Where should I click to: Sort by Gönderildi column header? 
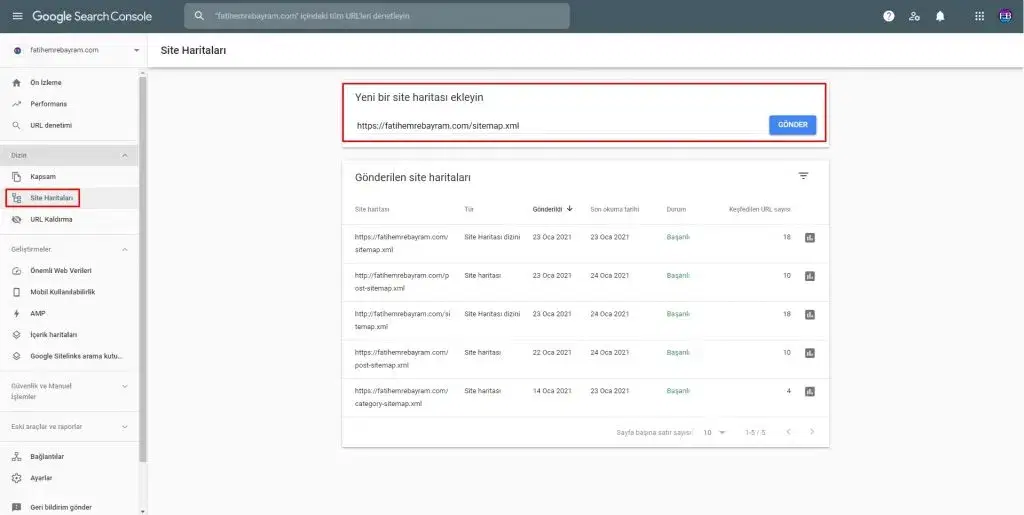pyautogui.click(x=552, y=209)
